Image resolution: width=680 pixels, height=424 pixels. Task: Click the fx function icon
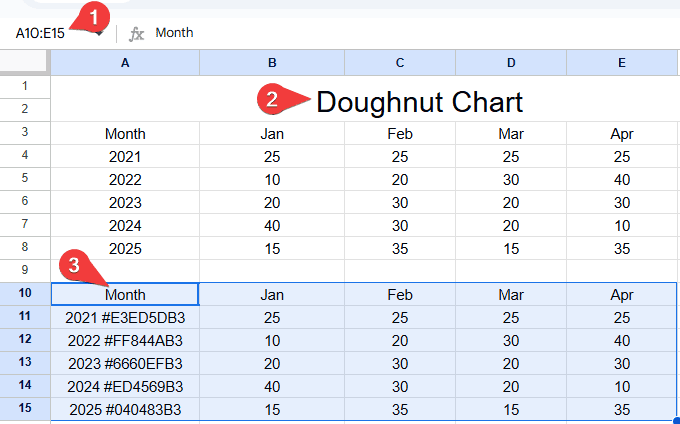137,33
